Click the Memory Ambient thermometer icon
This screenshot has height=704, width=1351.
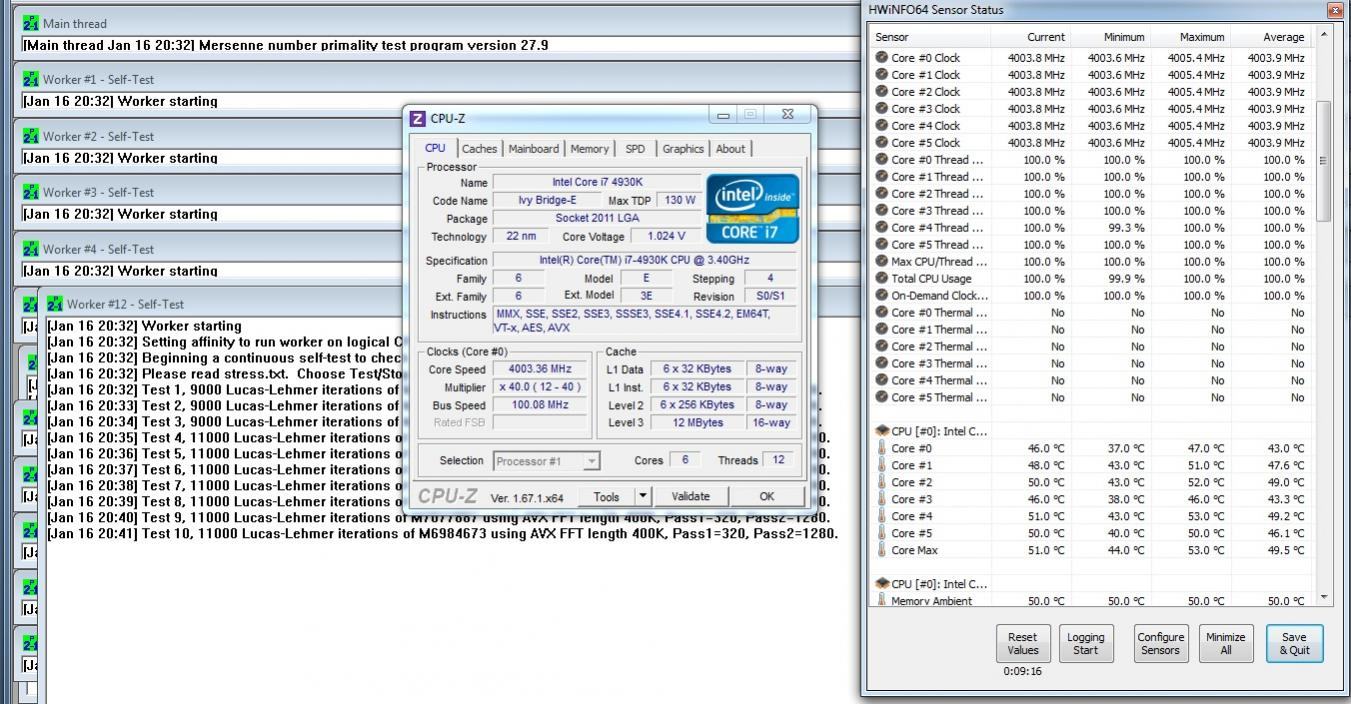click(x=882, y=600)
